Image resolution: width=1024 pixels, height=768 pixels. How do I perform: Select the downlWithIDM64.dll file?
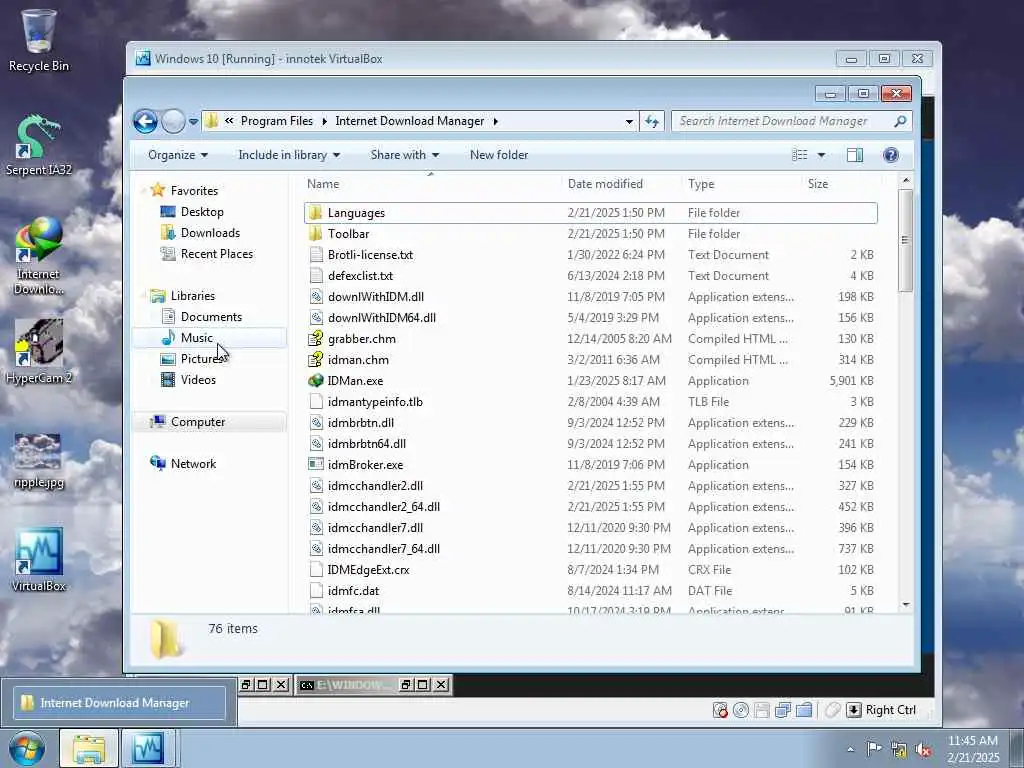[x=590, y=317]
